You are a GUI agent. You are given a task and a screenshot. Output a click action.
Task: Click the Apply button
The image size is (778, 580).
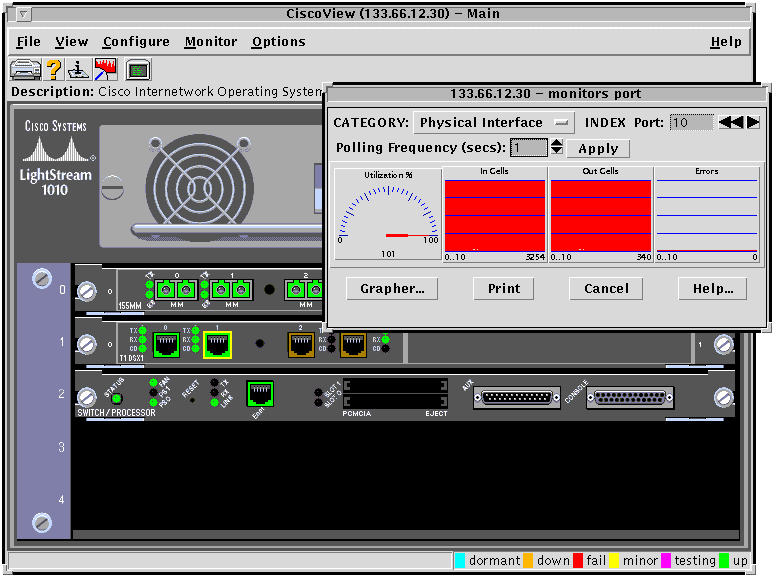(x=598, y=148)
